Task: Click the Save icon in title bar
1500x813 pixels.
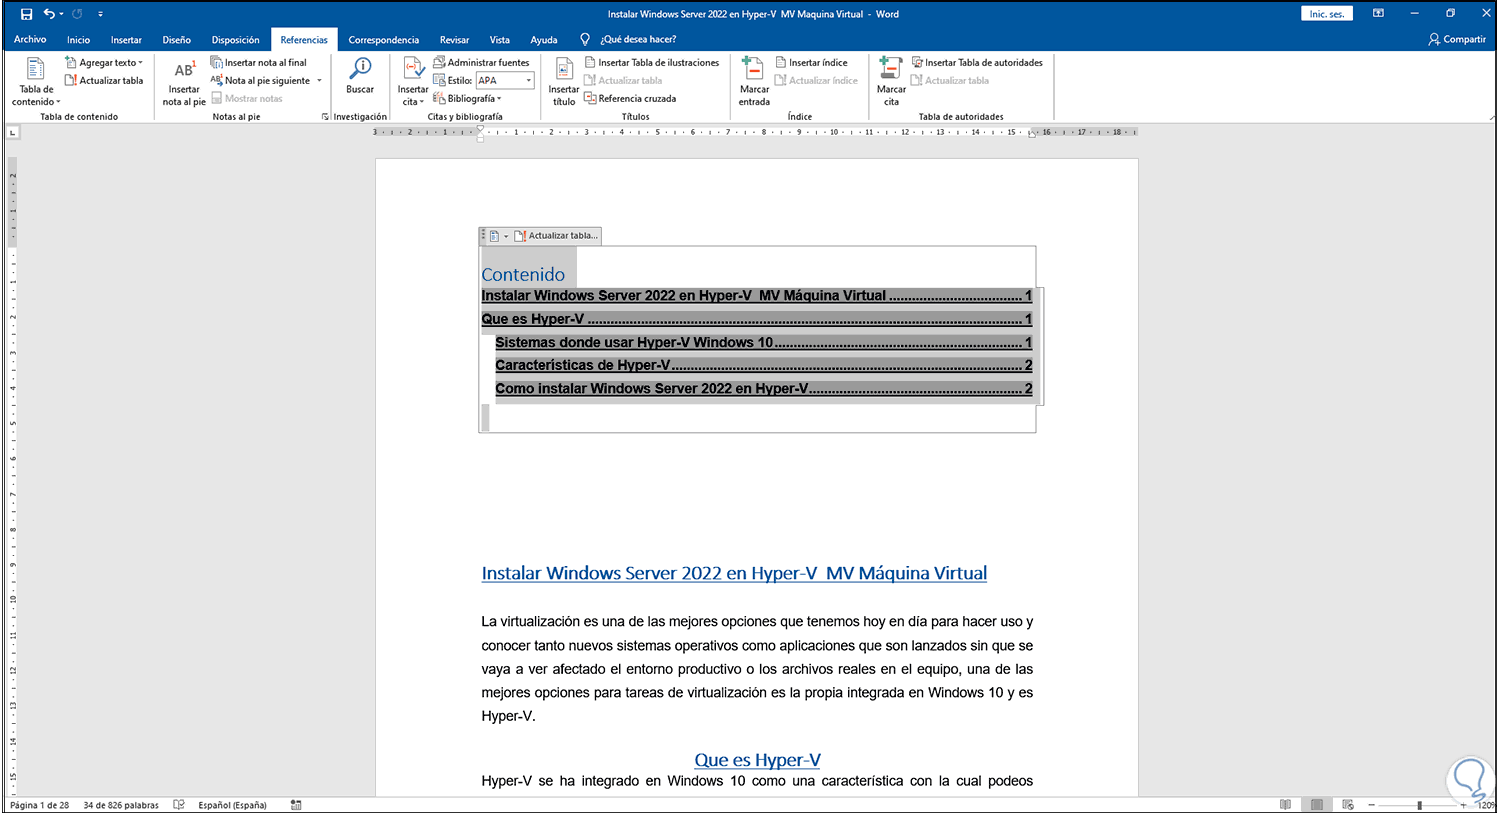Action: coord(26,14)
